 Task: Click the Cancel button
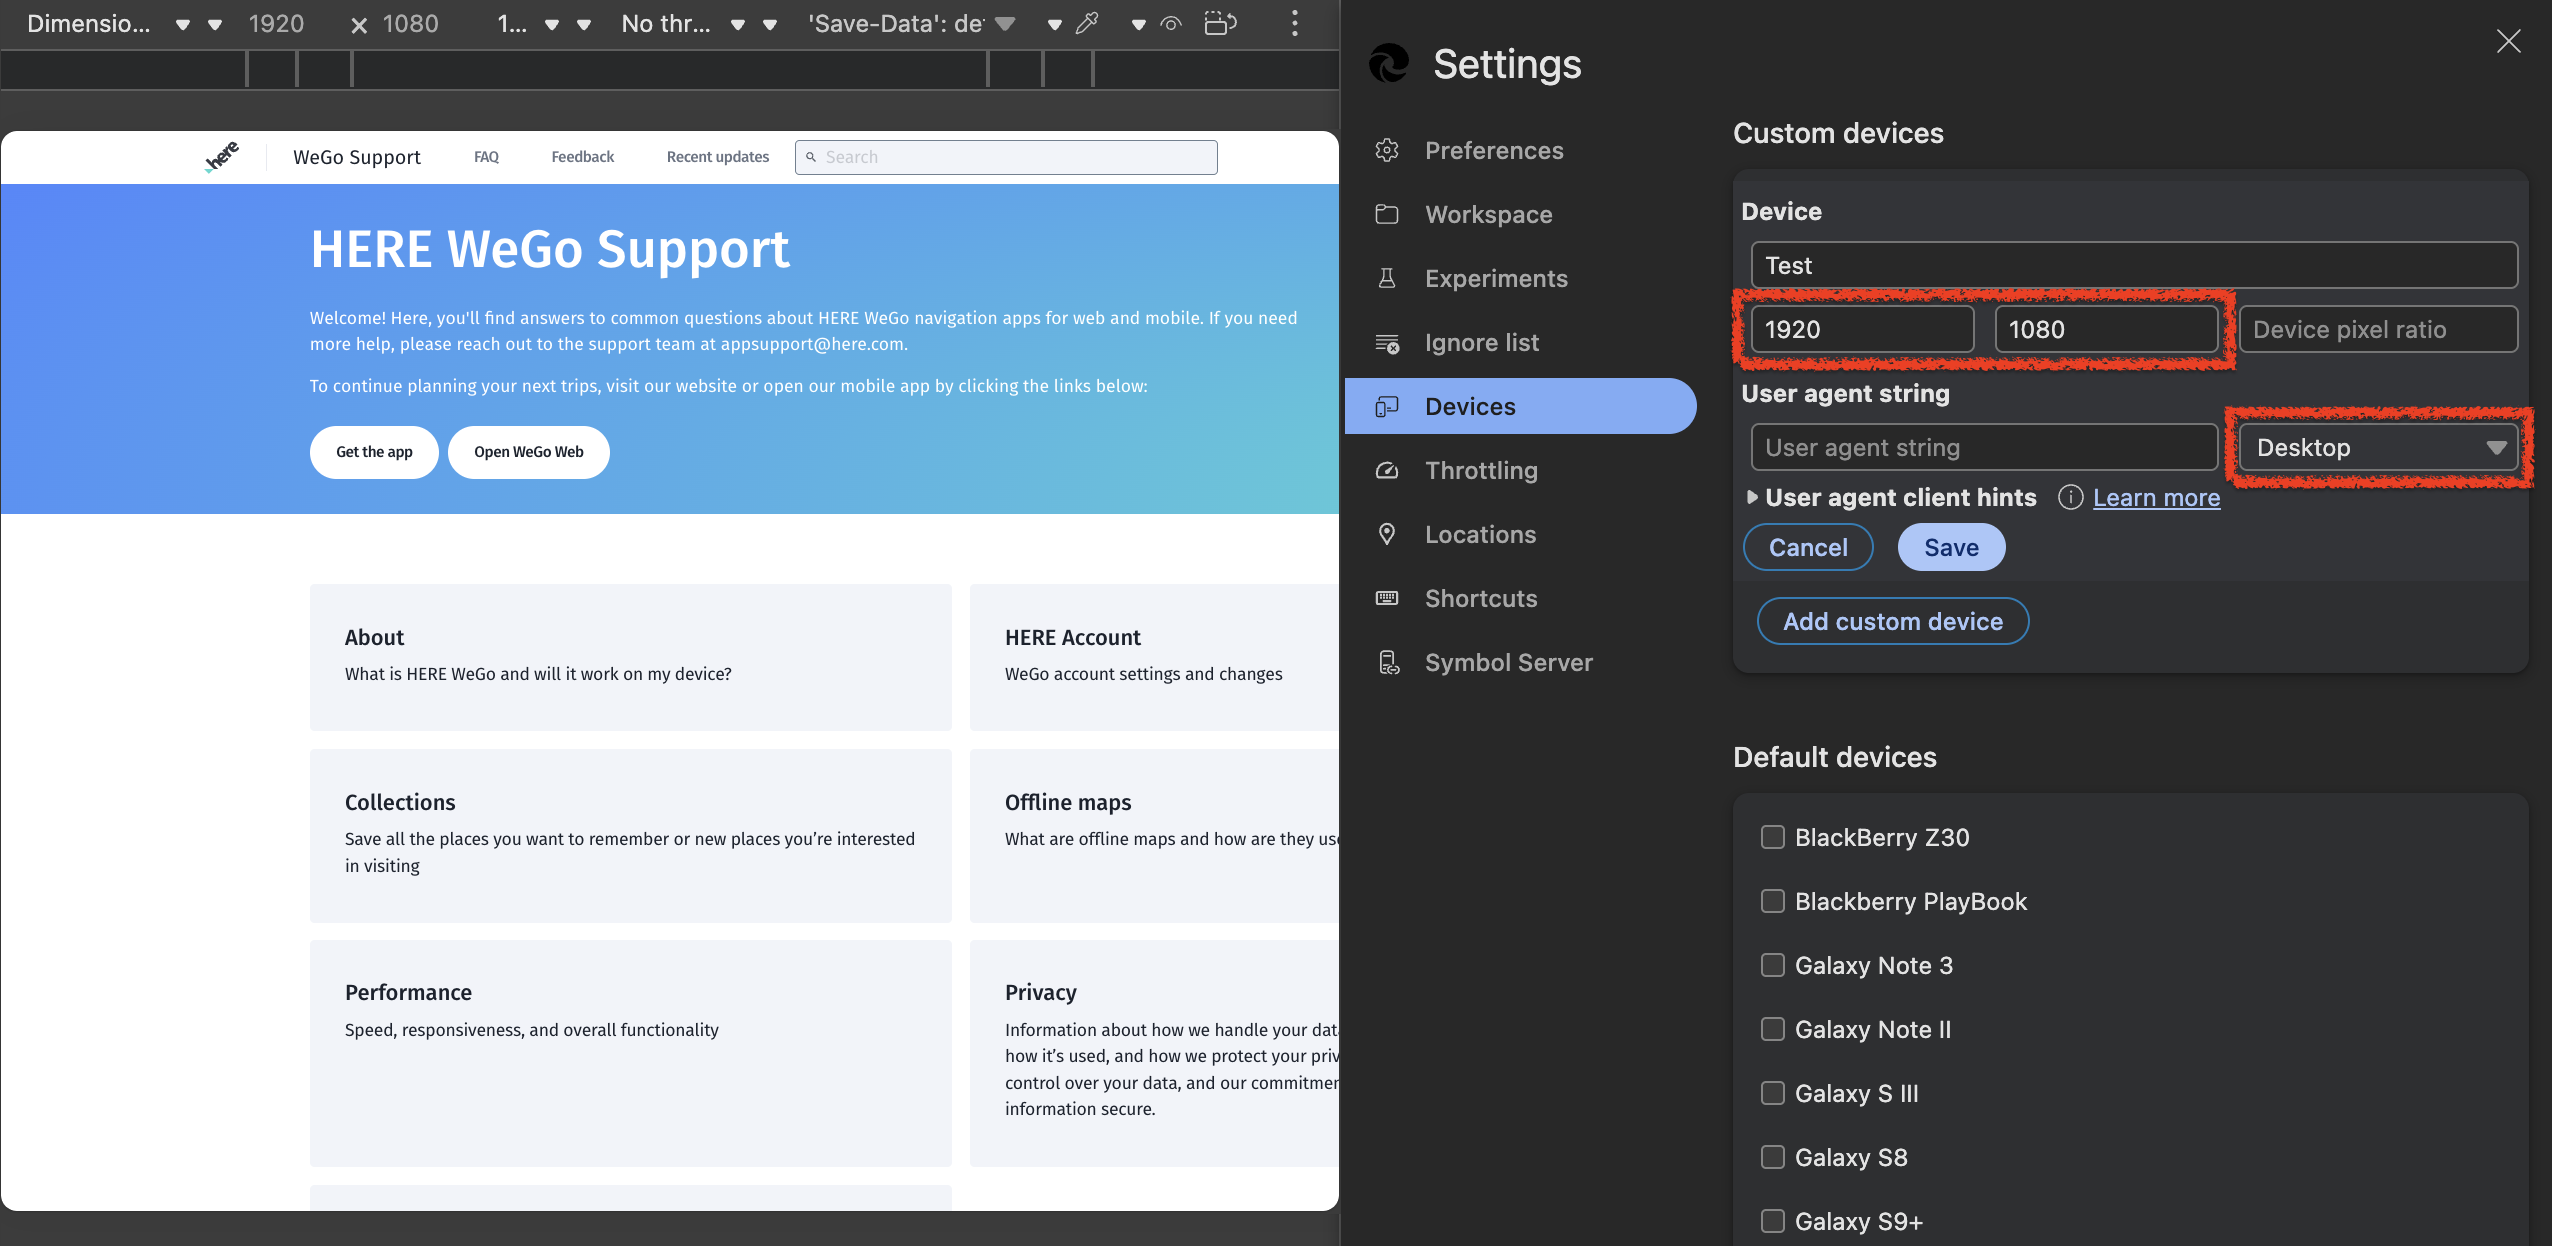coord(1808,547)
